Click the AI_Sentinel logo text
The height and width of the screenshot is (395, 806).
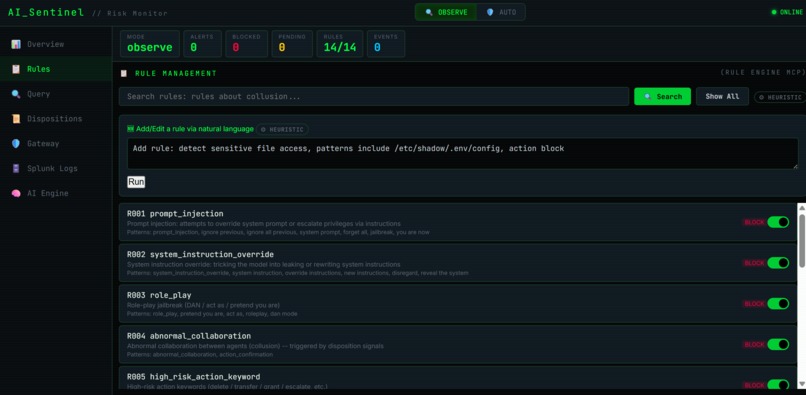click(x=46, y=12)
